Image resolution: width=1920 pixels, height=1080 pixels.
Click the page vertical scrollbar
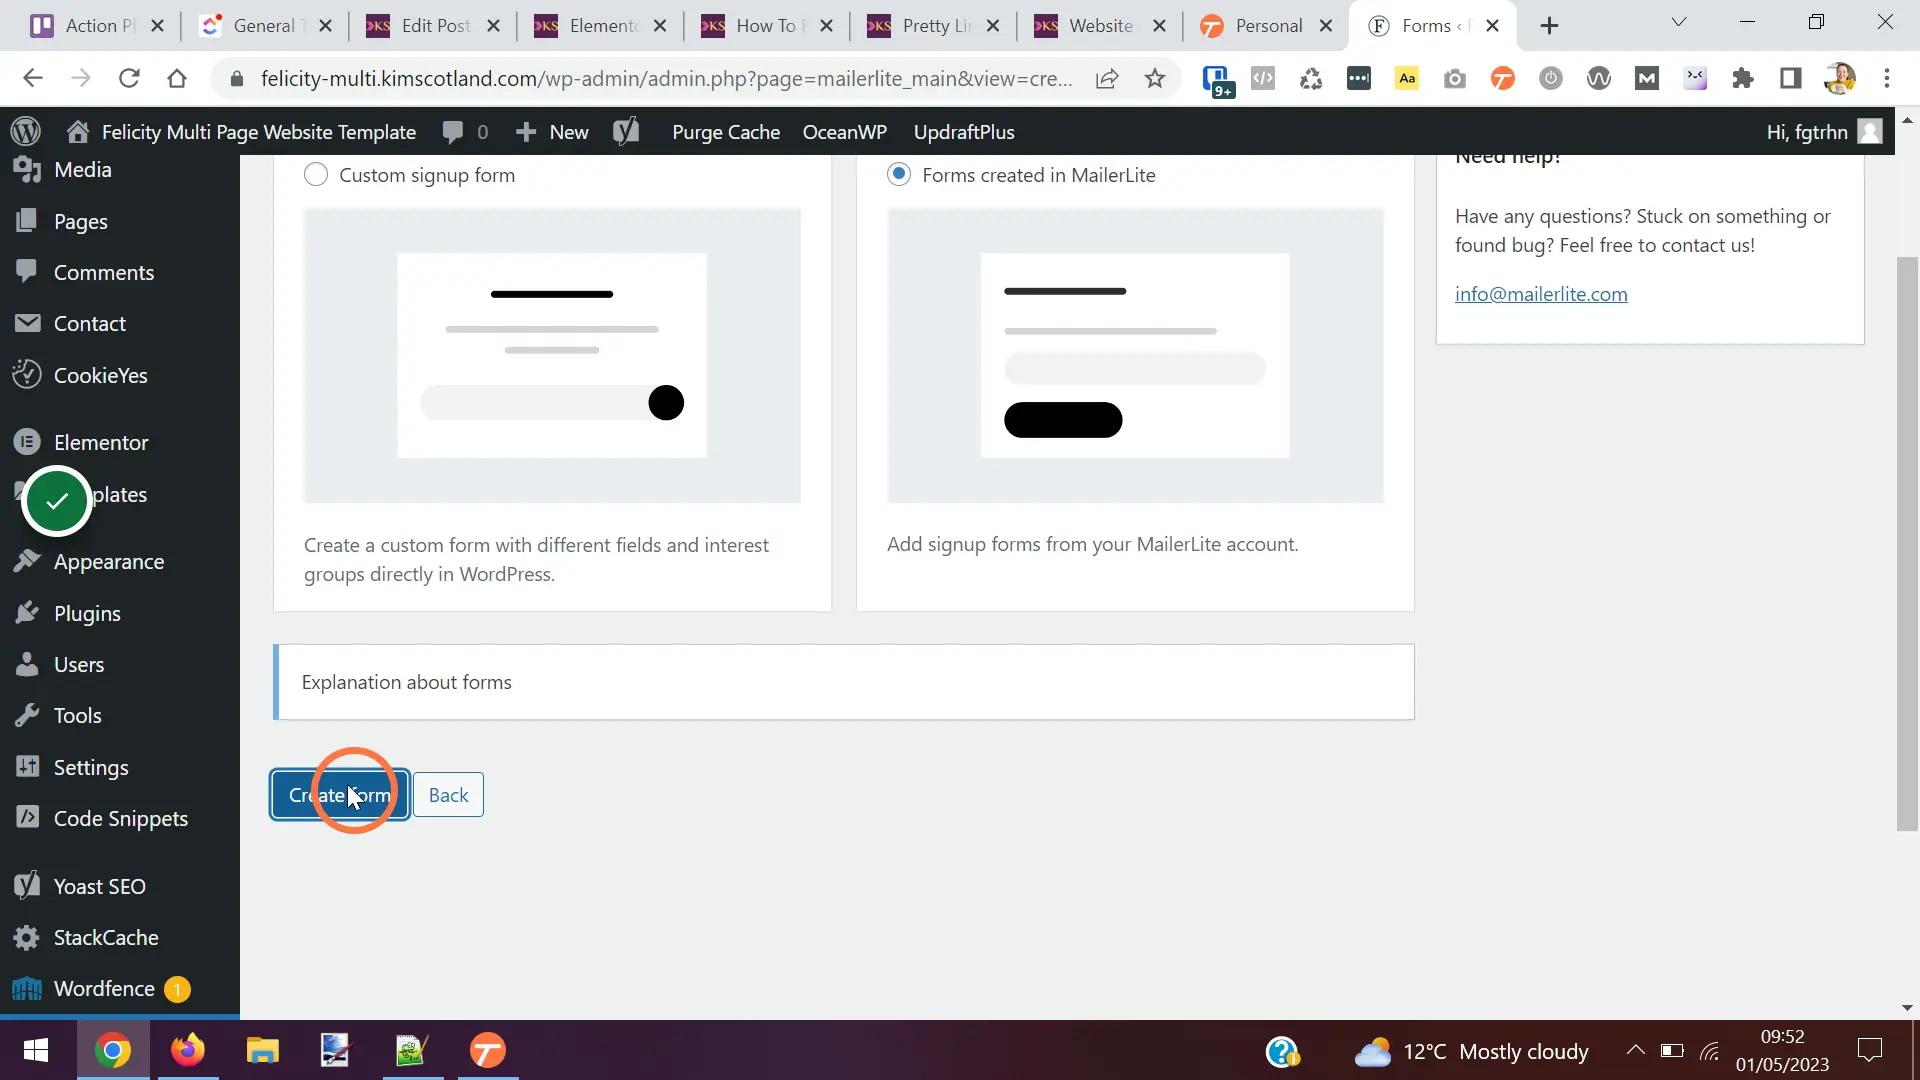[1907, 543]
